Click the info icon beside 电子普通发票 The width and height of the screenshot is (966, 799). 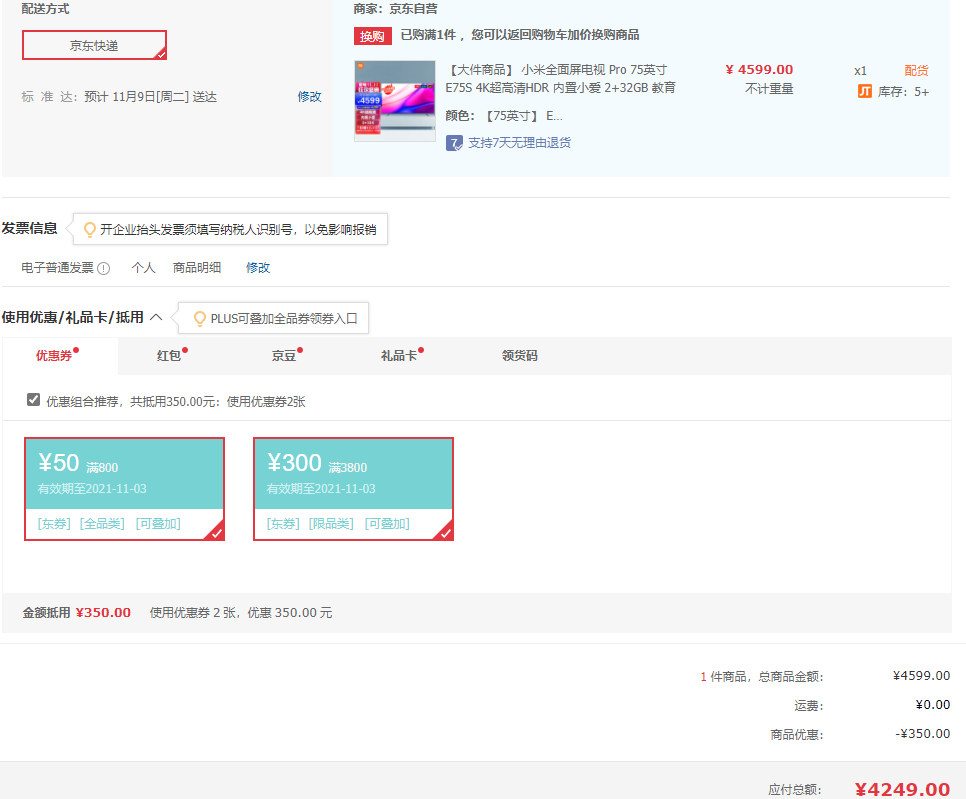pyautogui.click(x=104, y=268)
